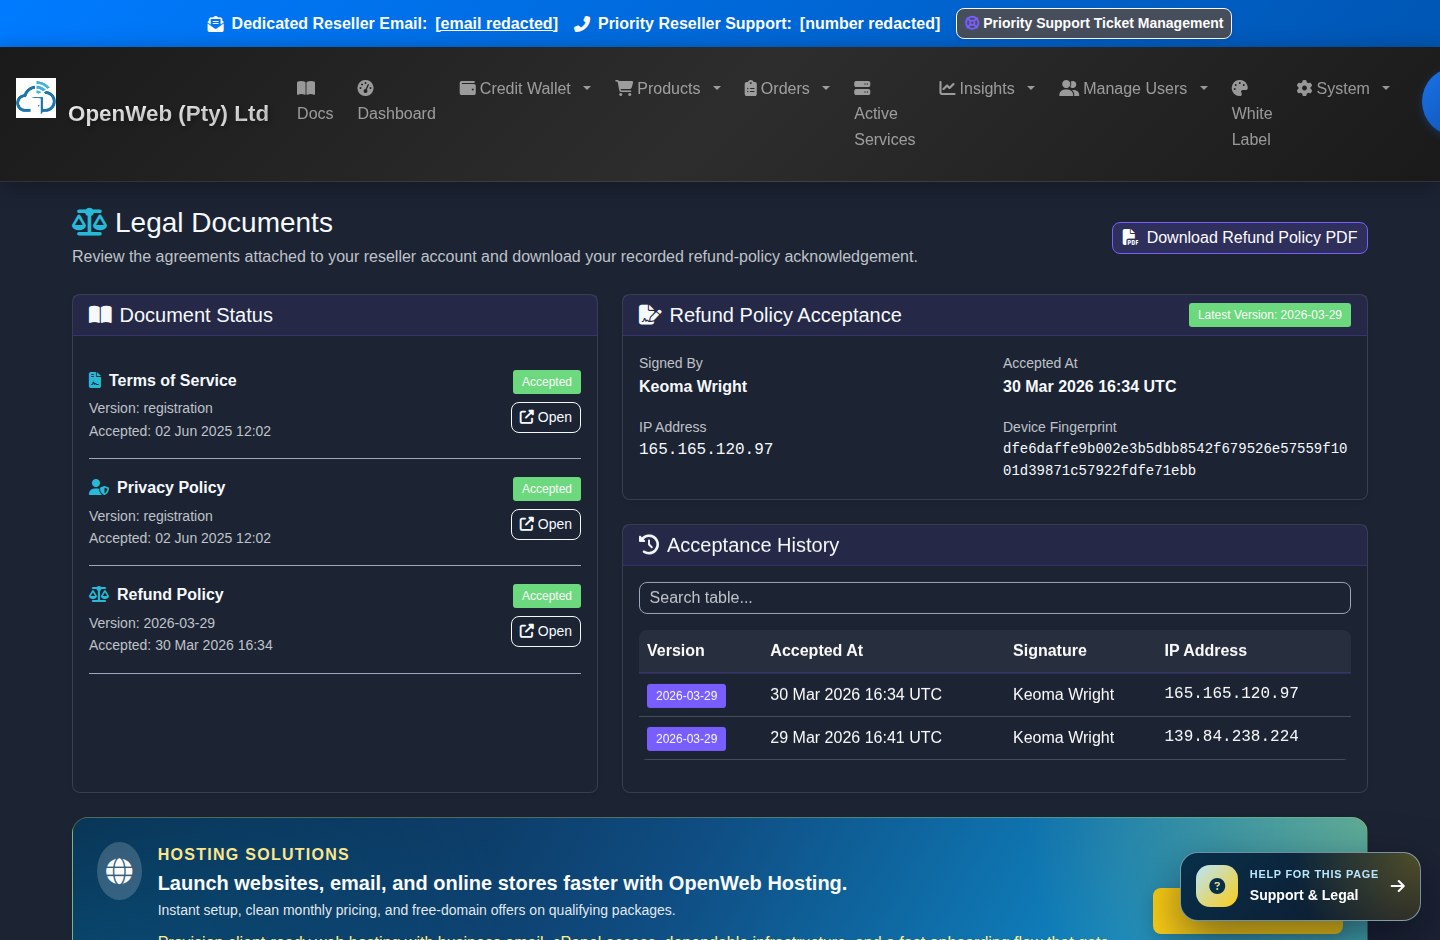Open the Help For This Page widget
The image size is (1440, 940).
tap(1300, 886)
